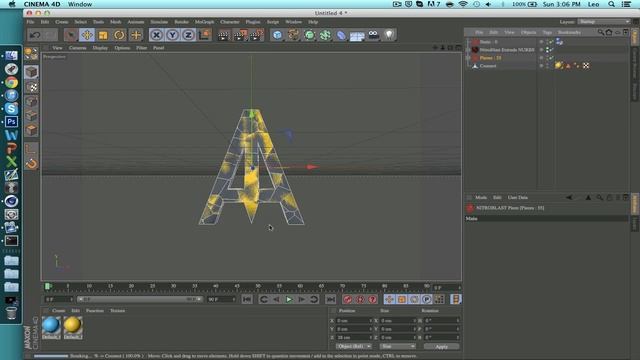Select yellow material thumbnail
The width and height of the screenshot is (640, 360).
pos(73,327)
